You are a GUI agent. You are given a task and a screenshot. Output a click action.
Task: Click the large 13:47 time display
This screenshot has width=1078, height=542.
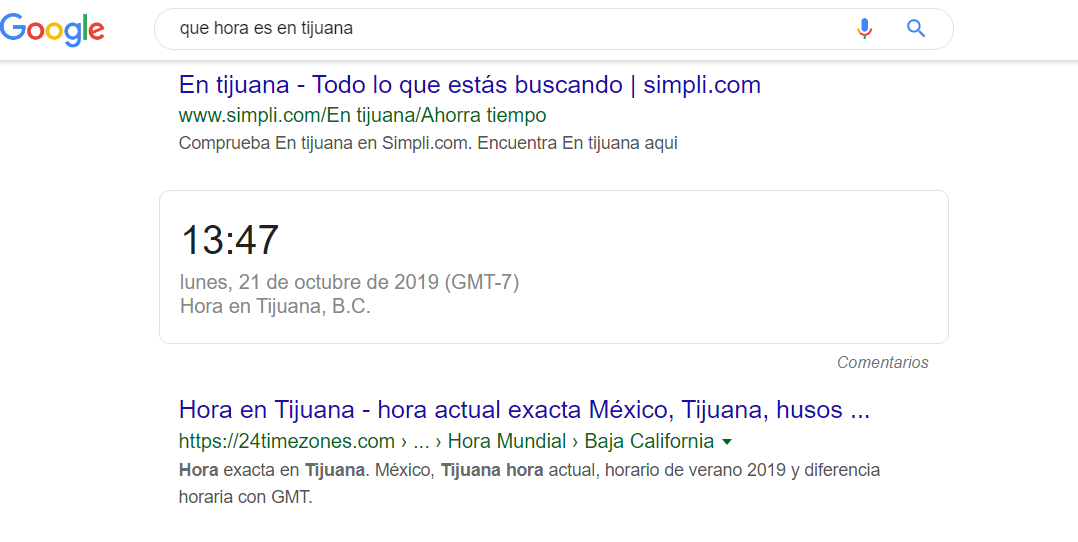click(x=230, y=241)
